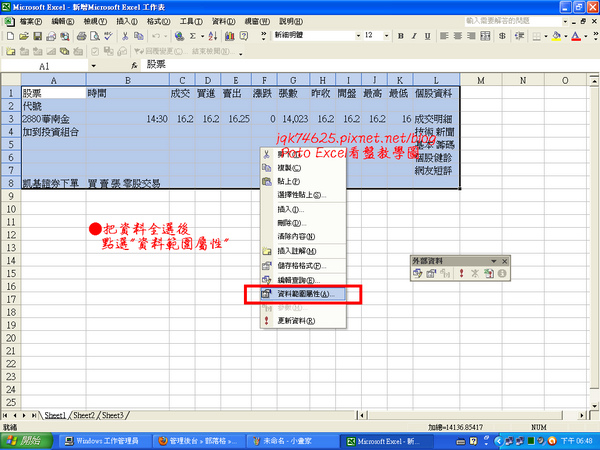This screenshot has height=450, width=600.
Task: Switch to Windows 工作管理員 in the taskbar
Action: [x=103, y=441]
